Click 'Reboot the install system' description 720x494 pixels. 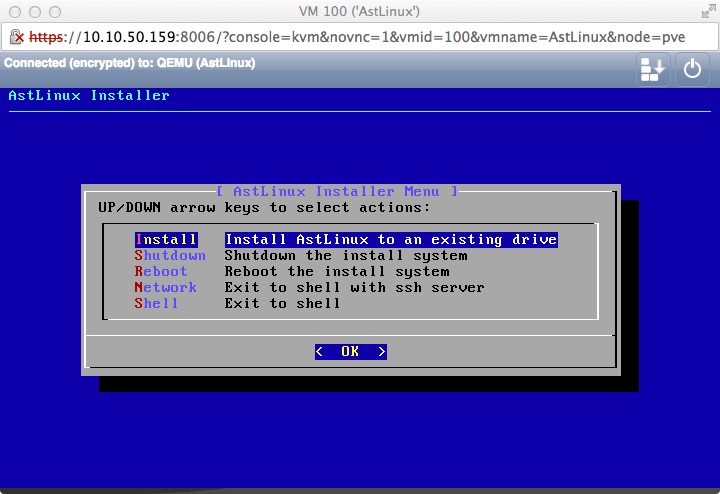(x=337, y=272)
